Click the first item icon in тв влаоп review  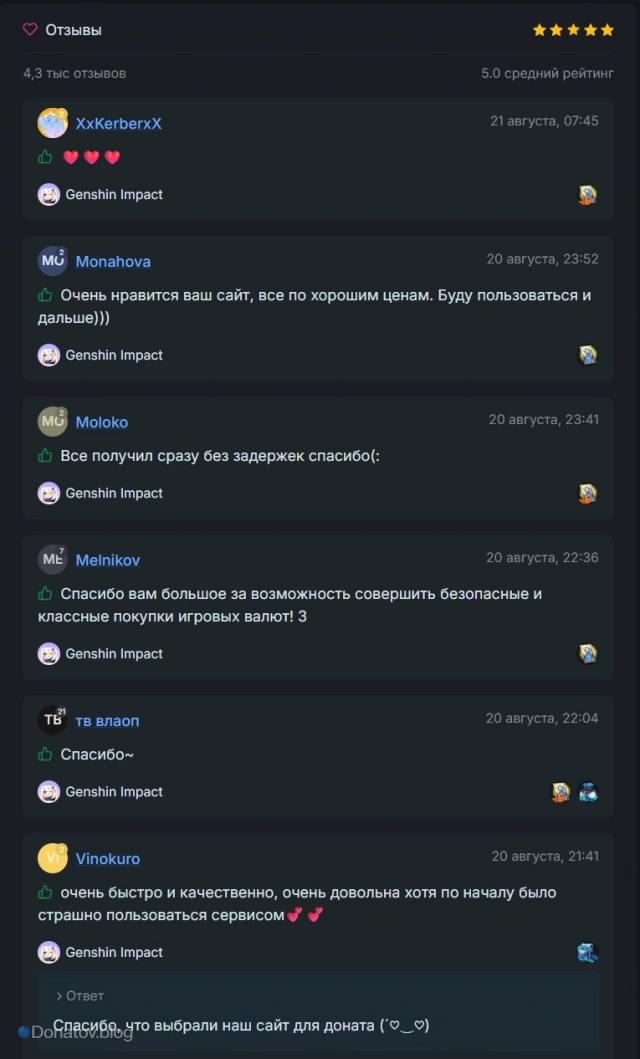562,792
